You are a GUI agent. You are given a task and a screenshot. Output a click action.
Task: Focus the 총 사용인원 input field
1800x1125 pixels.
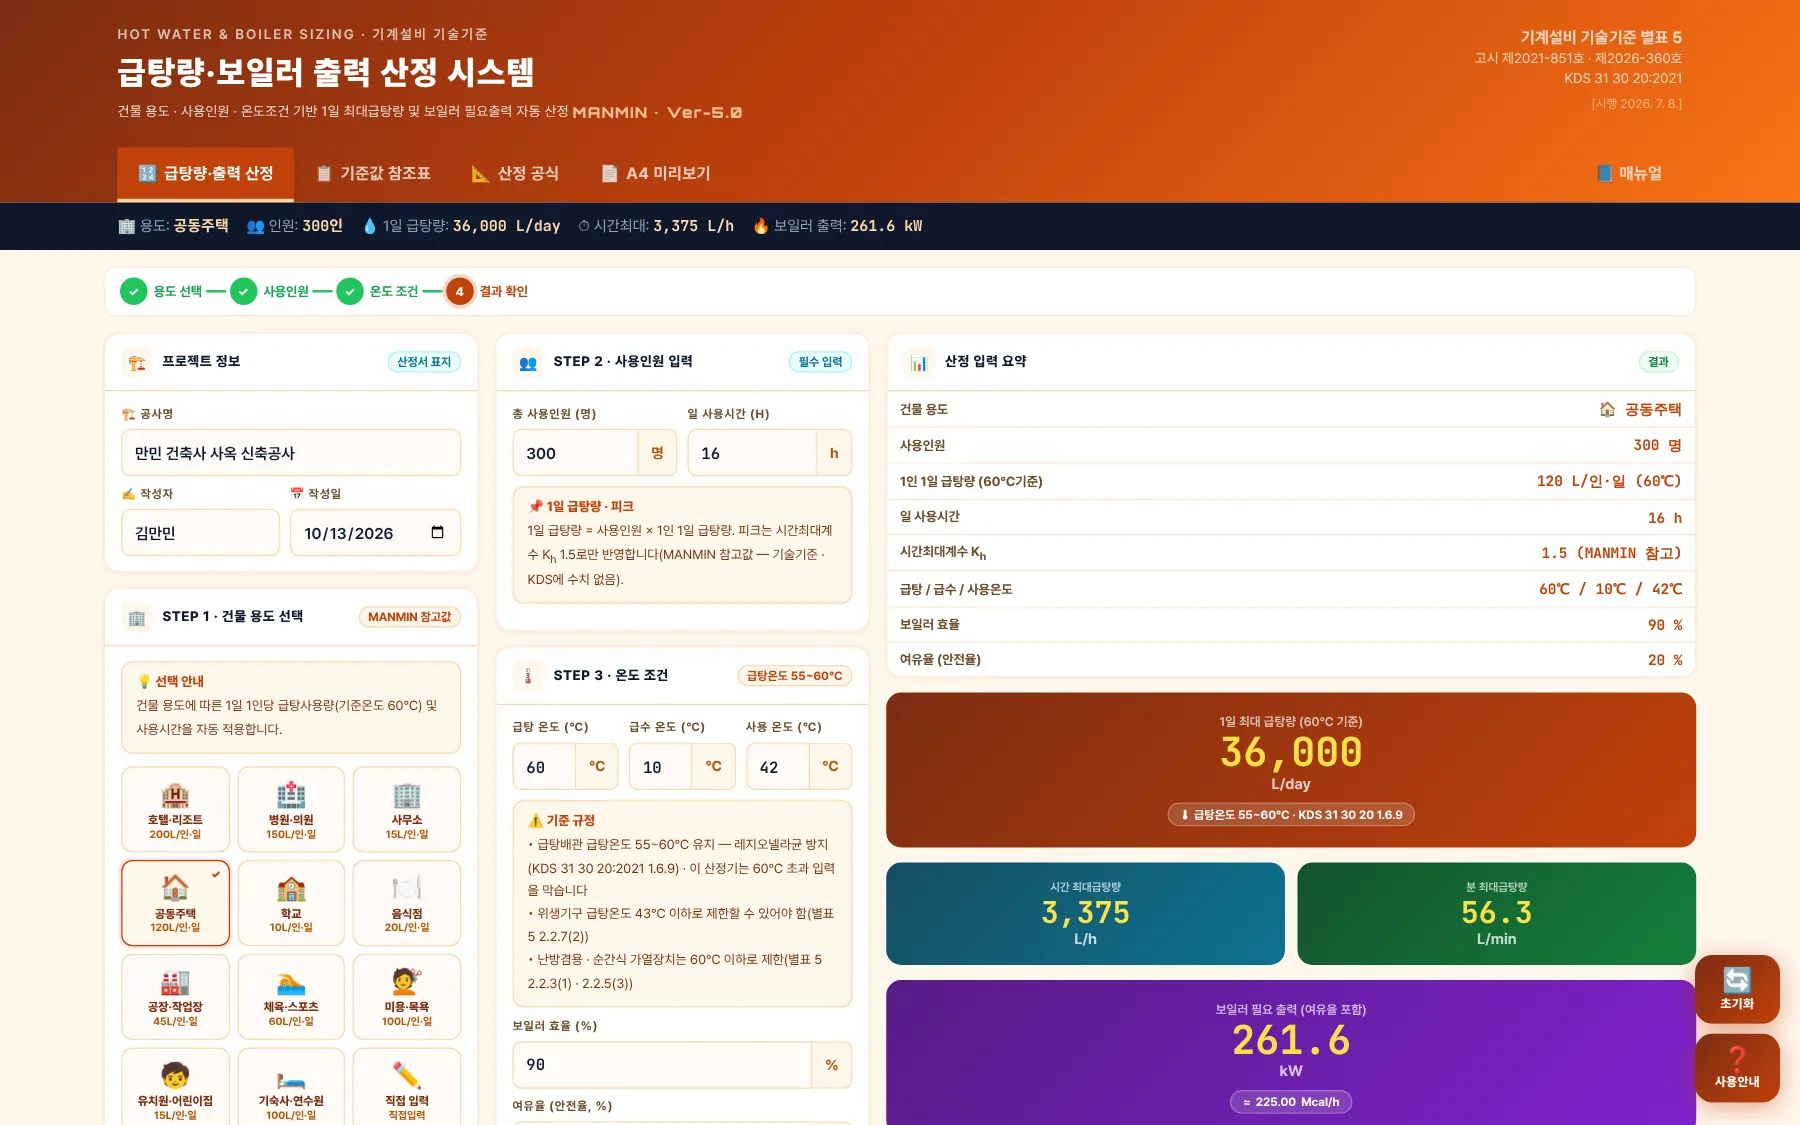point(576,453)
